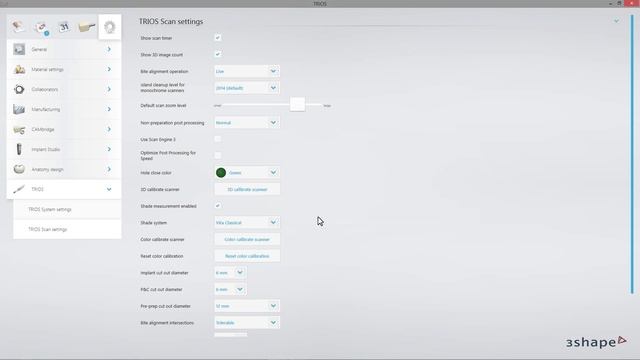Click the Anatomy design tooth icon

[x=19, y=169]
